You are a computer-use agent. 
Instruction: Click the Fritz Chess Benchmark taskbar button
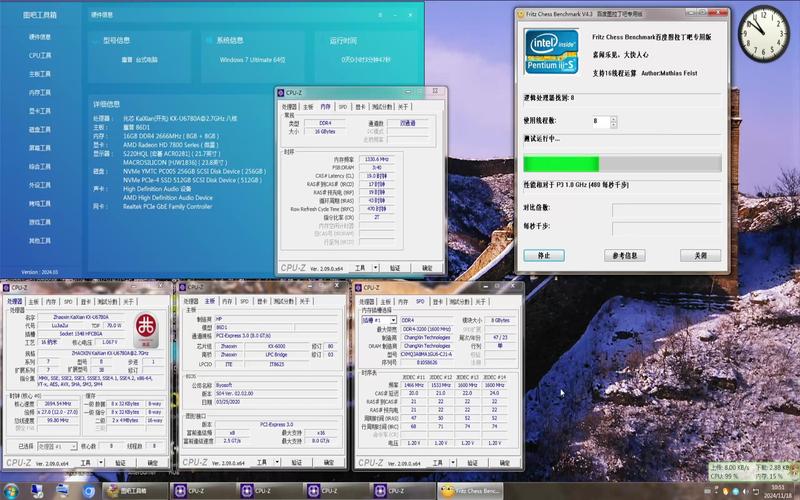(x=471, y=491)
